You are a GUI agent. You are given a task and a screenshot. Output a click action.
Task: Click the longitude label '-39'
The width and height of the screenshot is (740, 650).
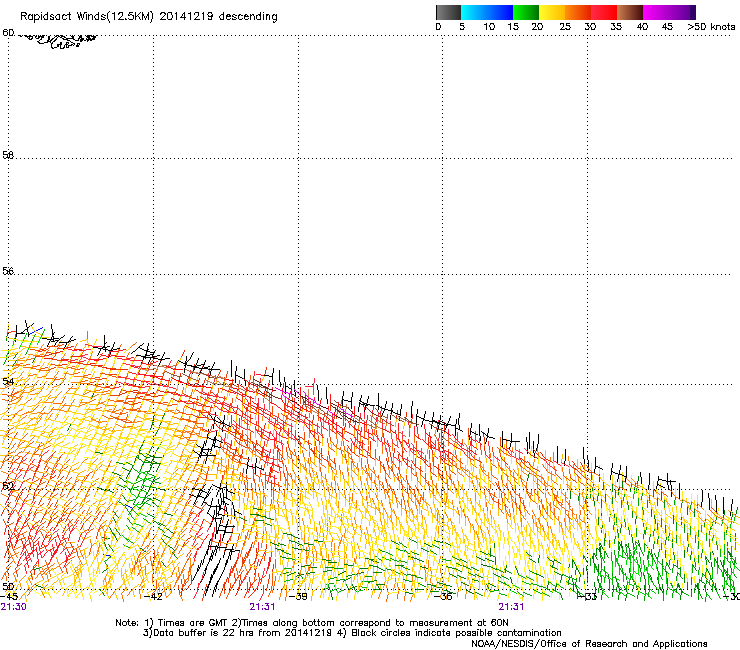pos(298,597)
